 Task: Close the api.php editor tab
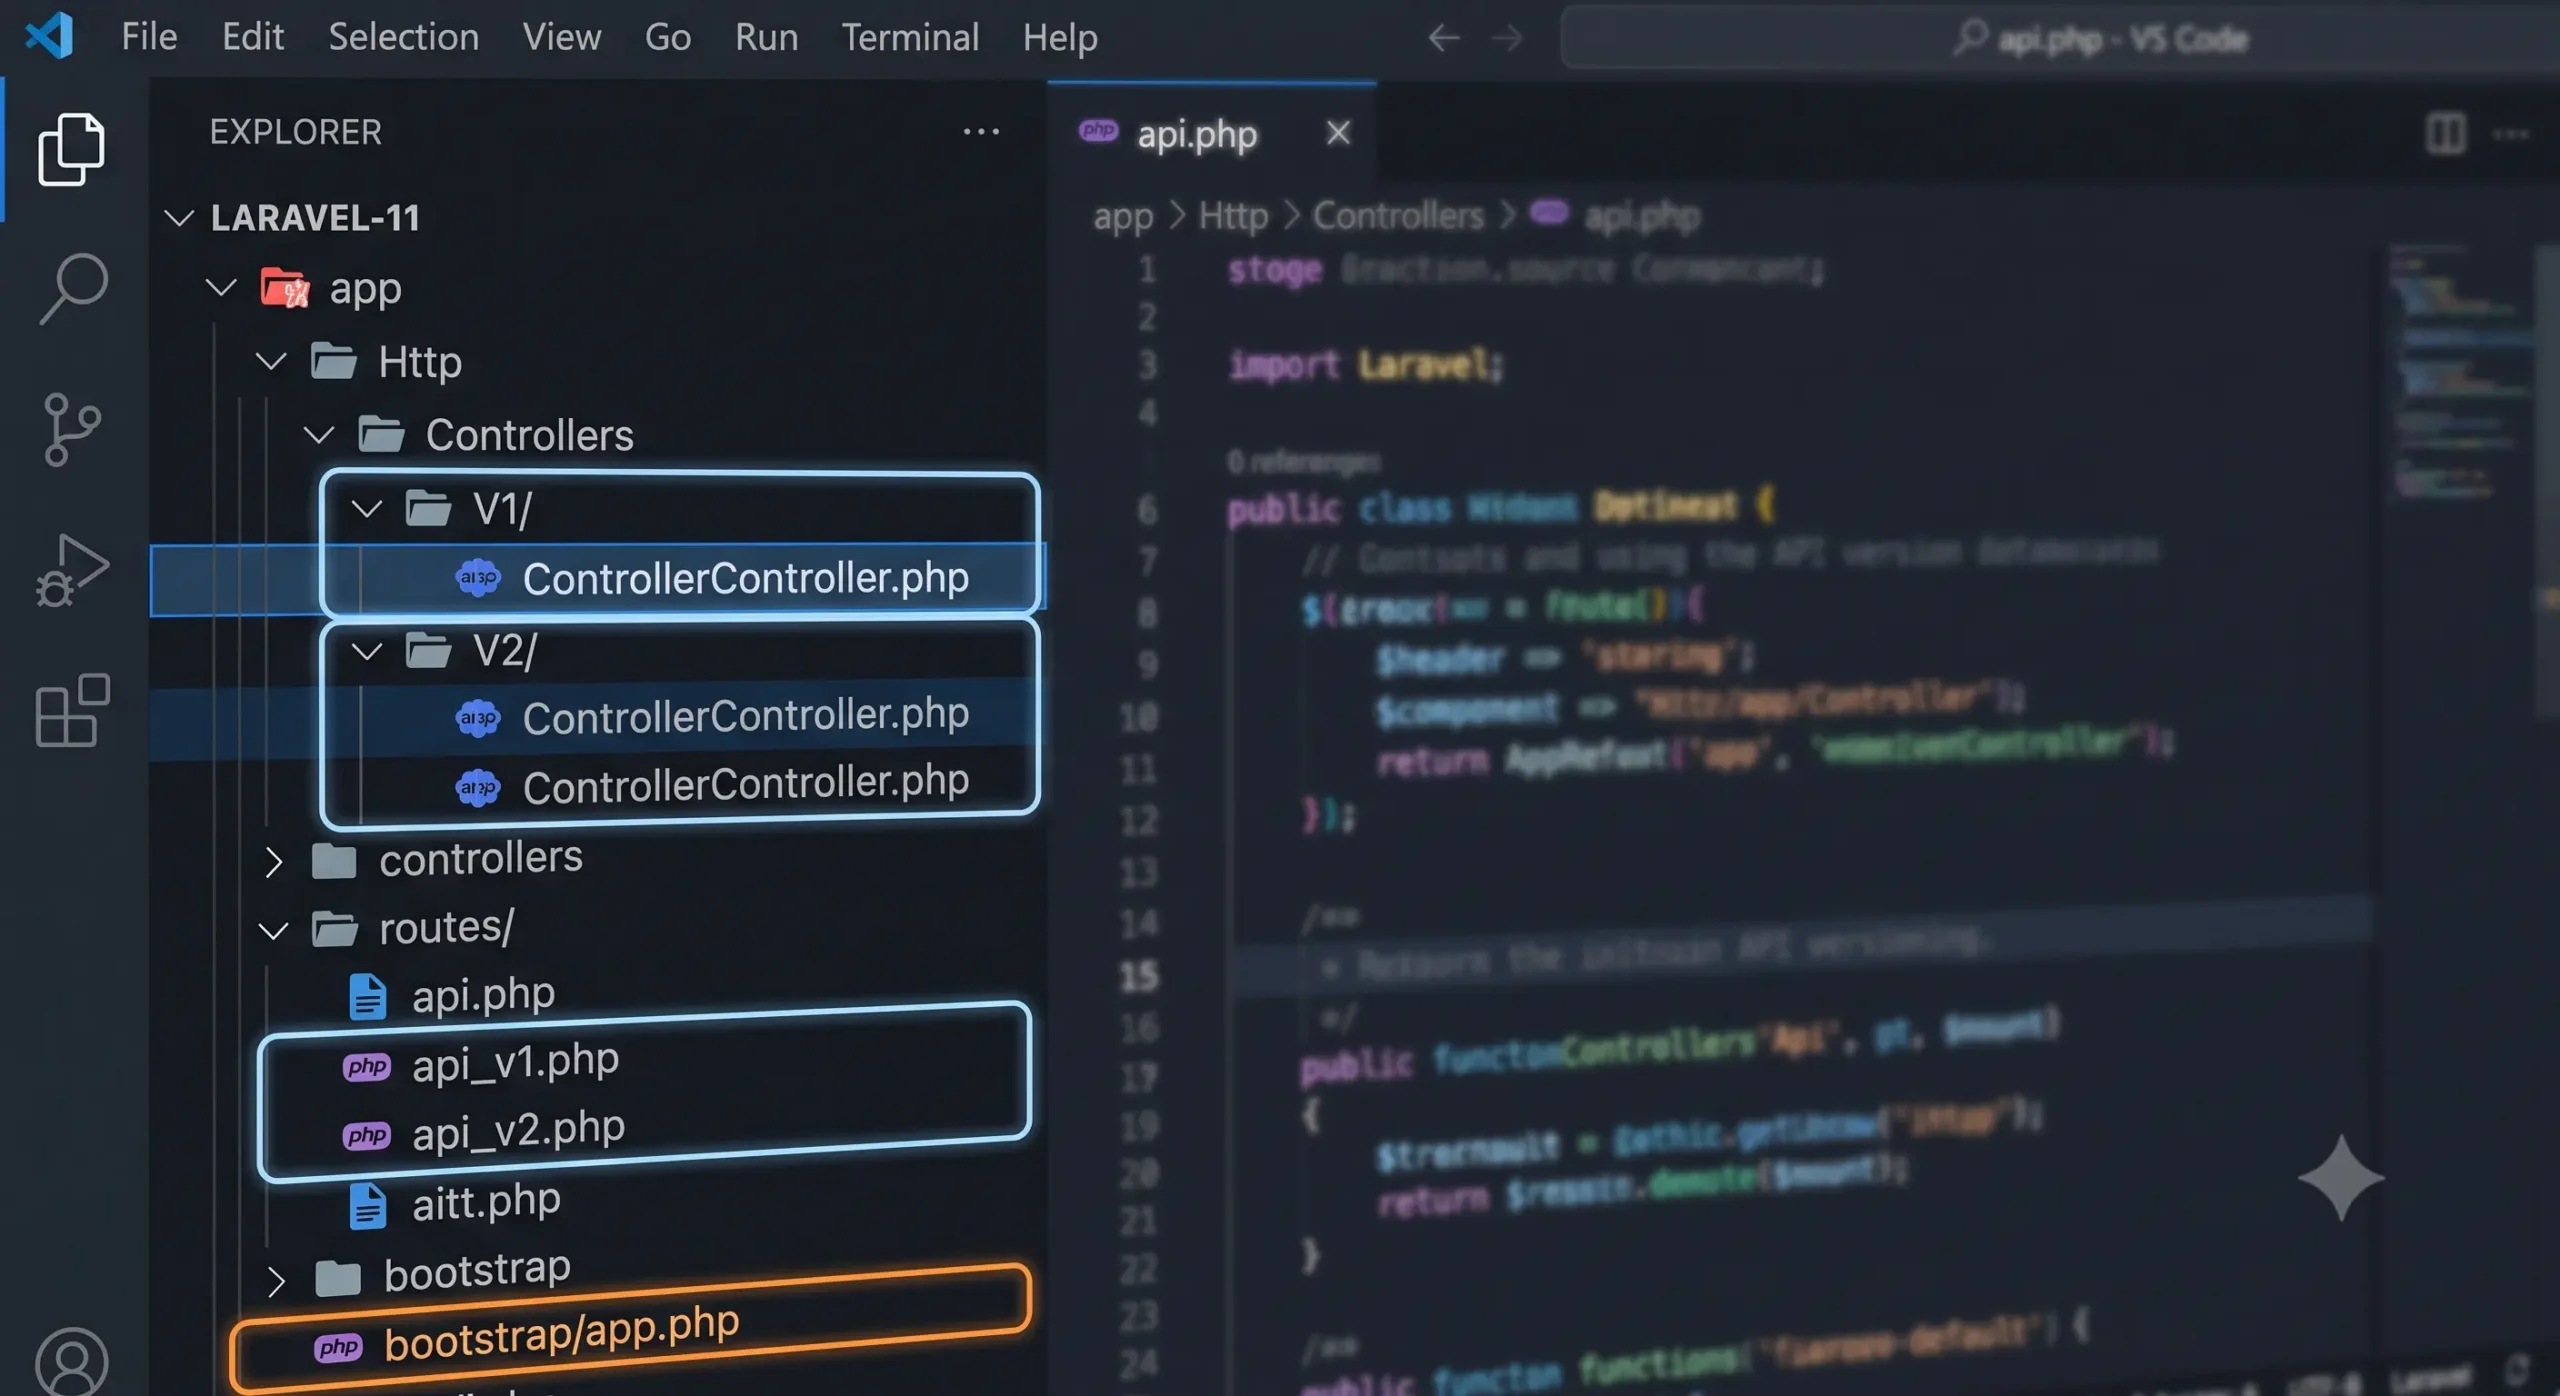(1338, 132)
